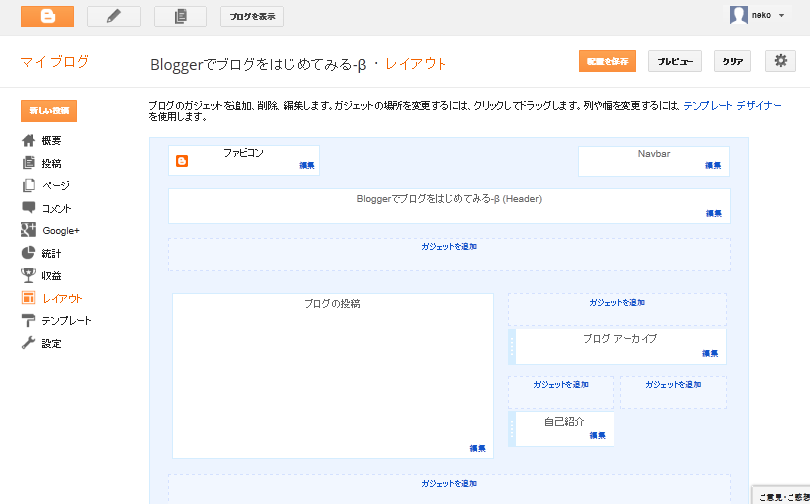The width and height of the screenshot is (810, 504).
Task: Click the プレビュー button
Action: (x=675, y=61)
